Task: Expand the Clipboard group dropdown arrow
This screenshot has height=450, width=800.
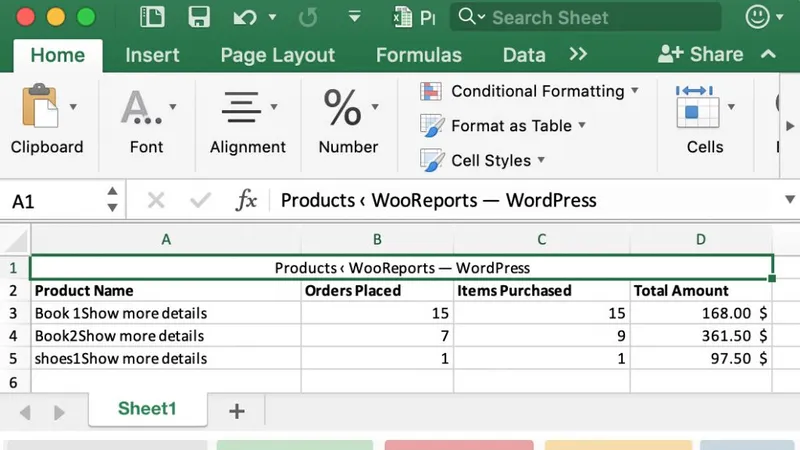Action: [x=73, y=107]
